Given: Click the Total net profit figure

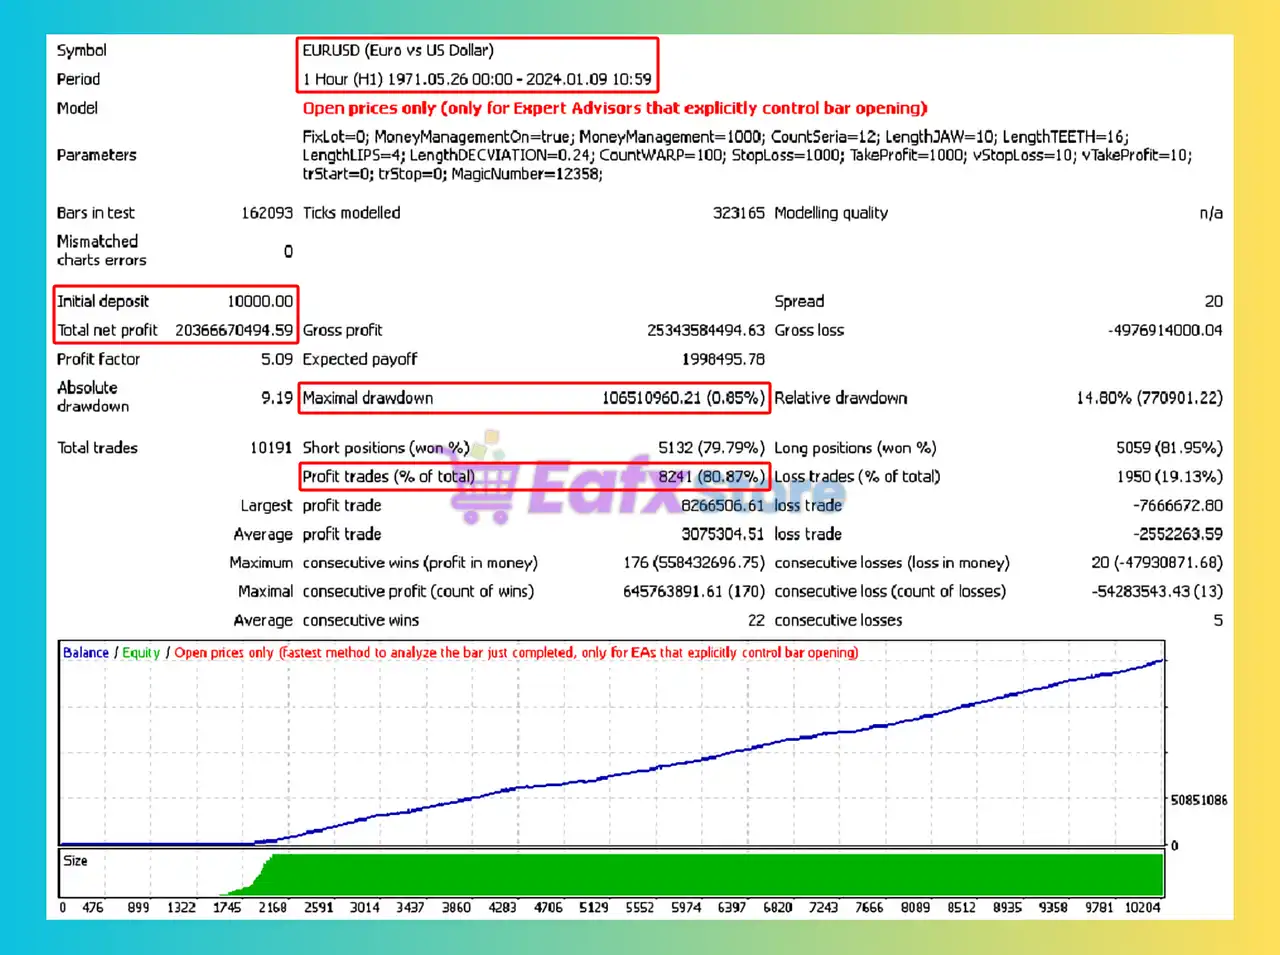Looking at the screenshot, I should click(x=234, y=330).
